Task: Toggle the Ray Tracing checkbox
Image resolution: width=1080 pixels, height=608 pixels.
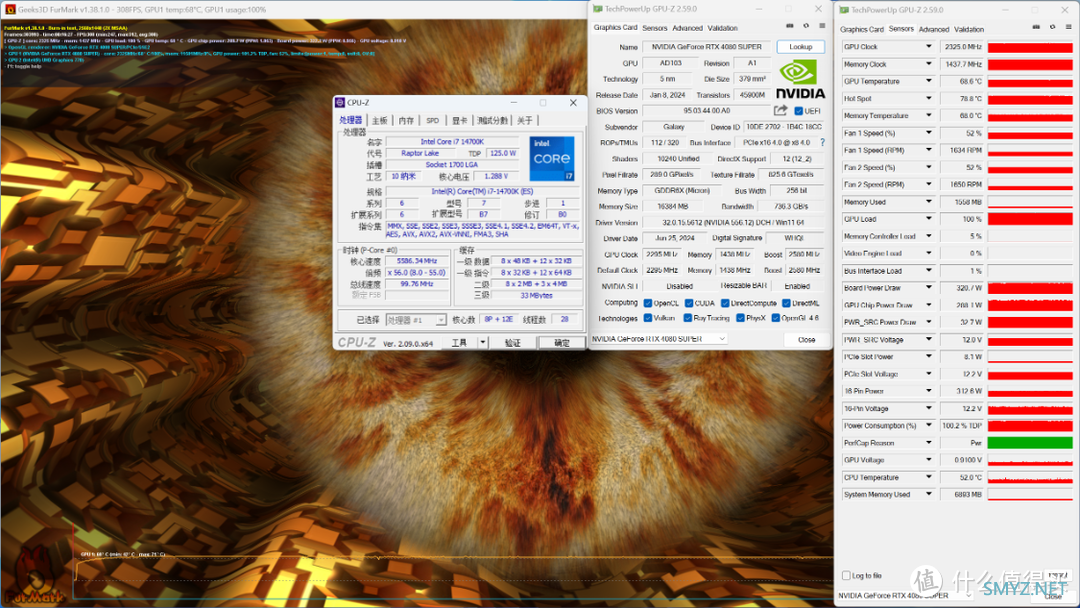Action: pos(687,318)
